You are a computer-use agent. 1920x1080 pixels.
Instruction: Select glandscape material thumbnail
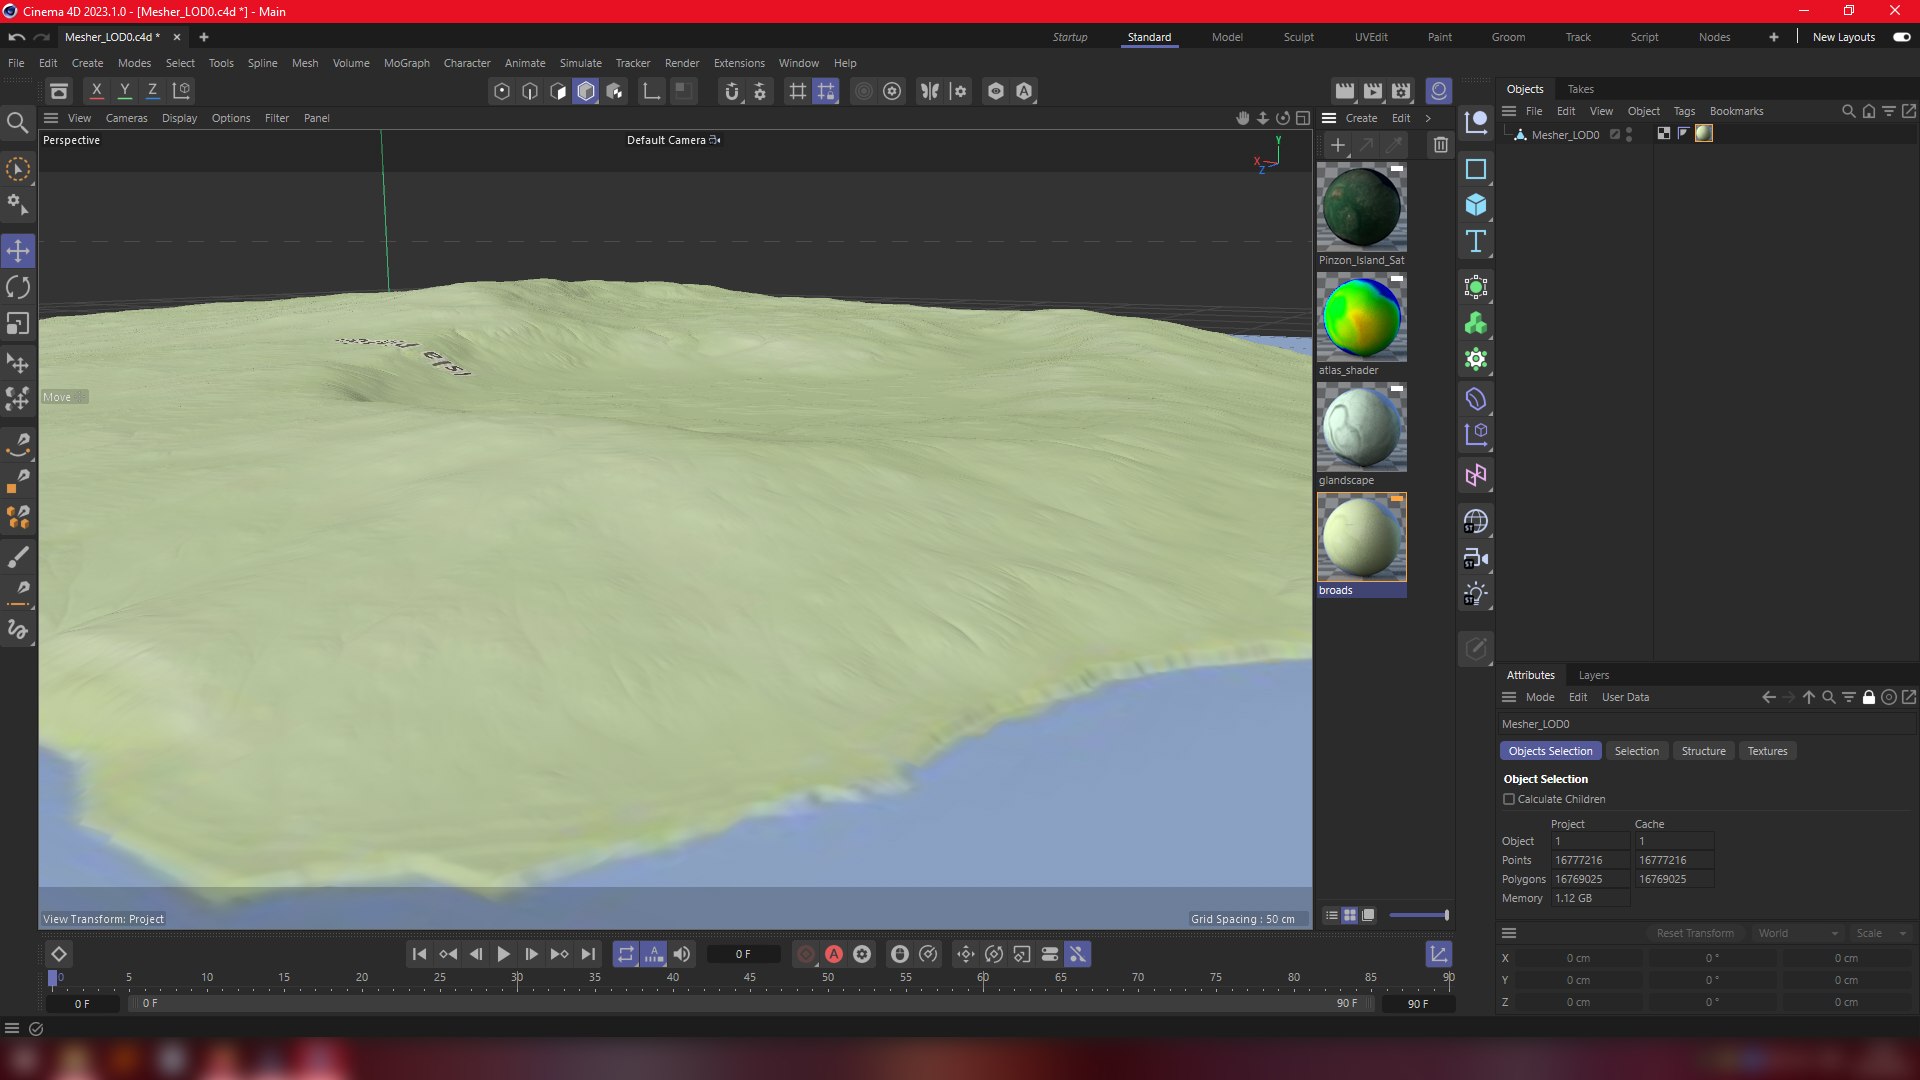point(1361,427)
